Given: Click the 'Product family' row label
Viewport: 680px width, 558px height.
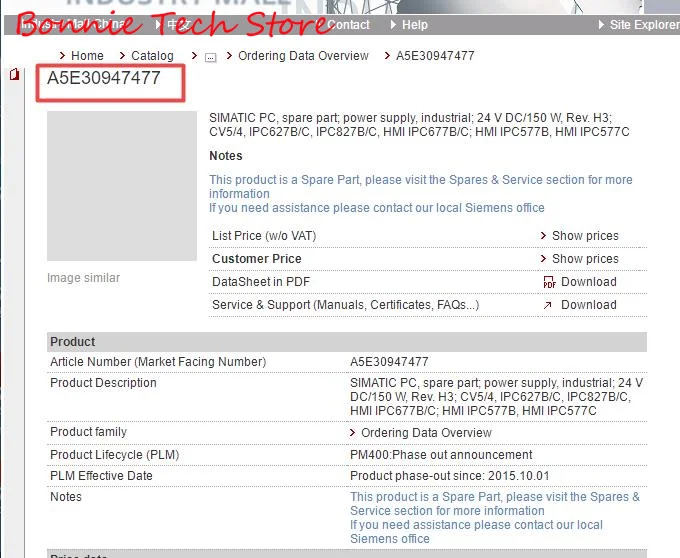Looking at the screenshot, I should [x=88, y=431].
